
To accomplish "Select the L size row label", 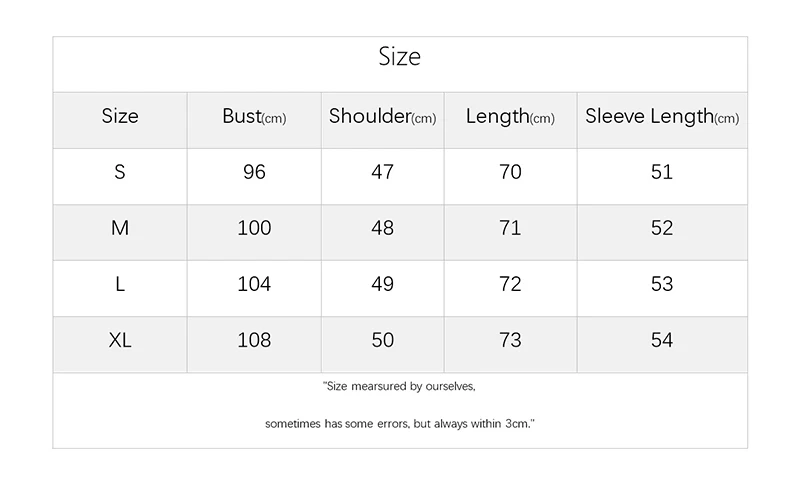I will pyautogui.click(x=120, y=284).
